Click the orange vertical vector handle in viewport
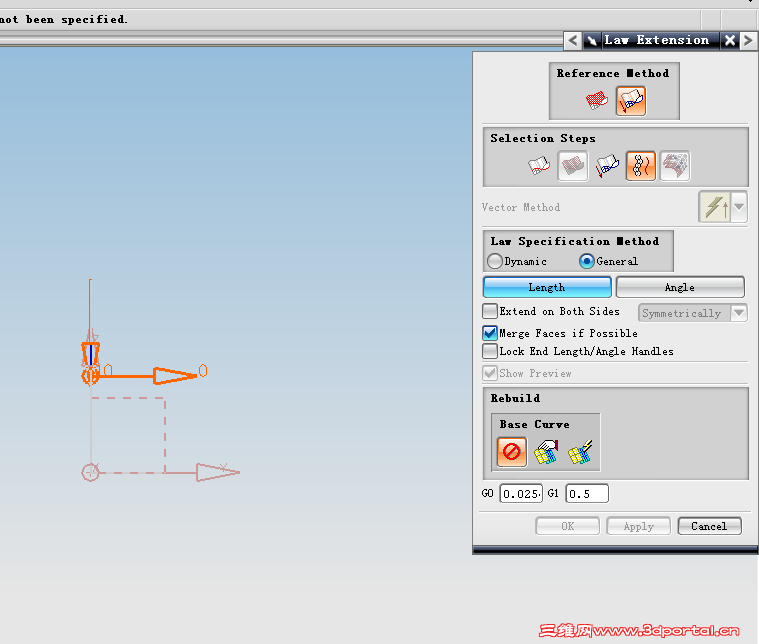The width and height of the screenshot is (759, 644). [x=91, y=354]
